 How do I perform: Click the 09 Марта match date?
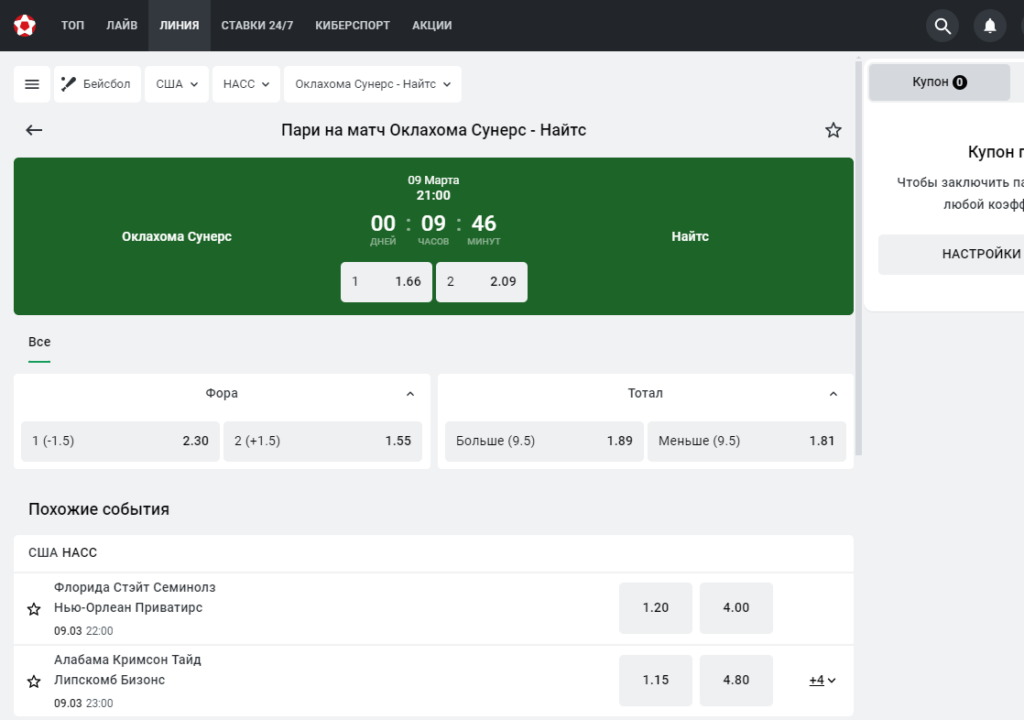434,180
